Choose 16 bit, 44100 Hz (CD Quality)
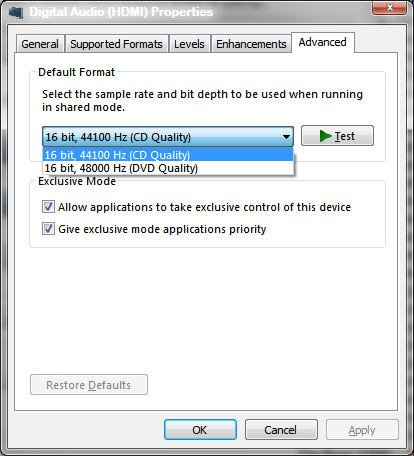The image size is (414, 456). coord(168,155)
